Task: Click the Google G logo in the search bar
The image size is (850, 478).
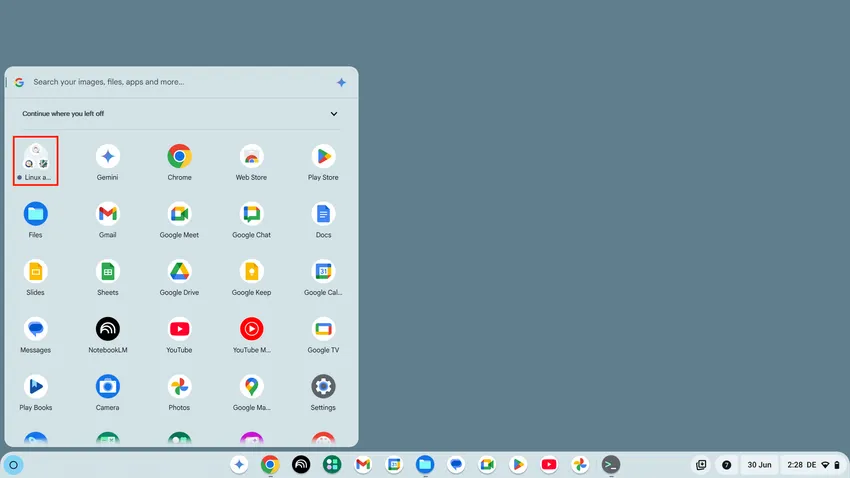Action: (x=20, y=82)
